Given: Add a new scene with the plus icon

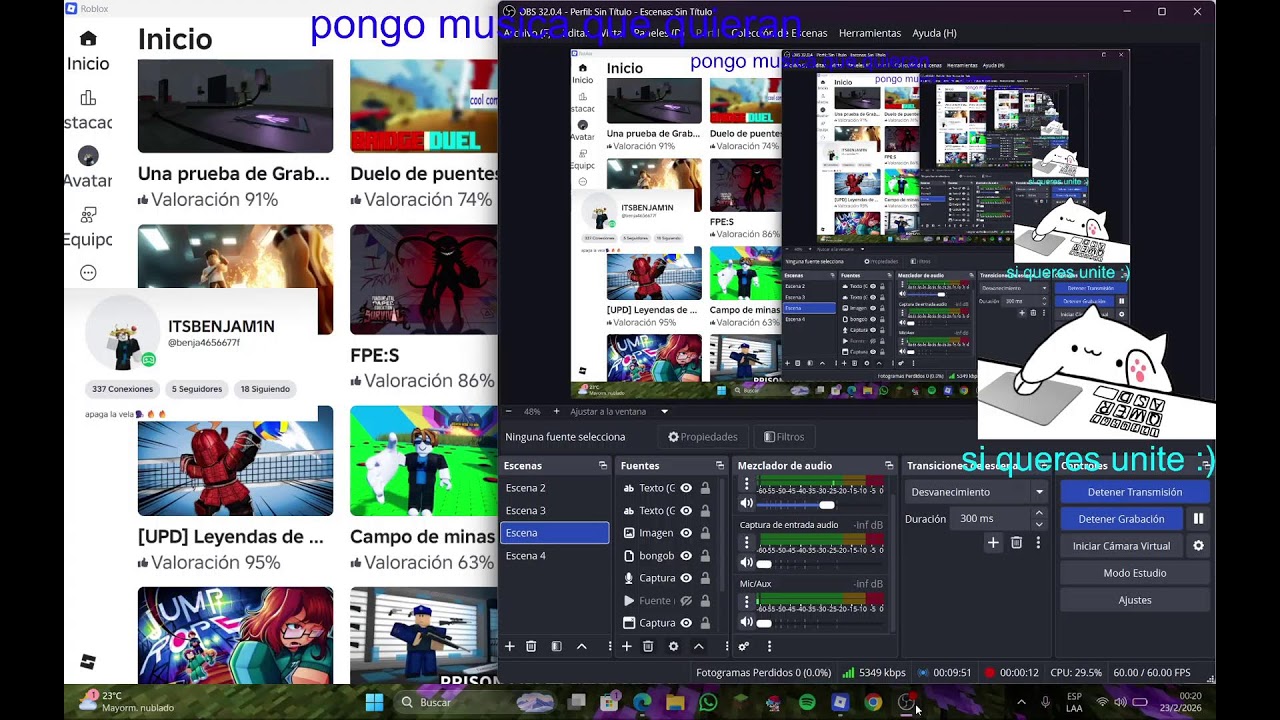Looking at the screenshot, I should [509, 647].
